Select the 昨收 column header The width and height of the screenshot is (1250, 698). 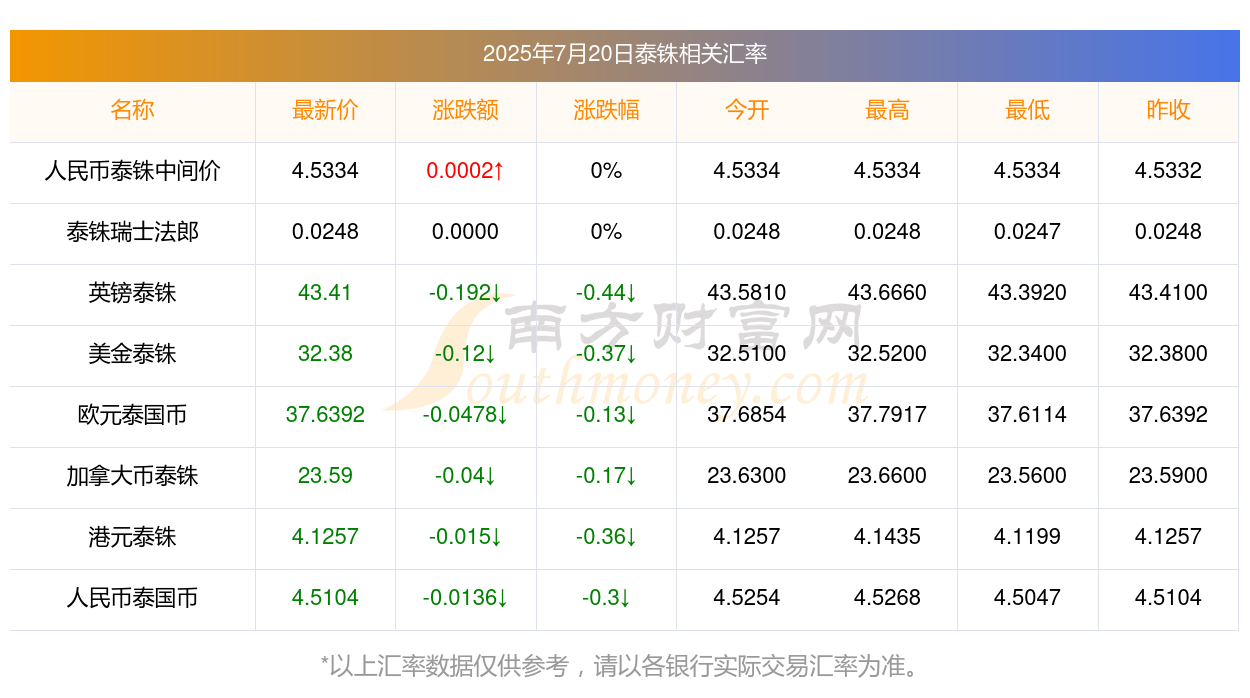coord(1168,110)
